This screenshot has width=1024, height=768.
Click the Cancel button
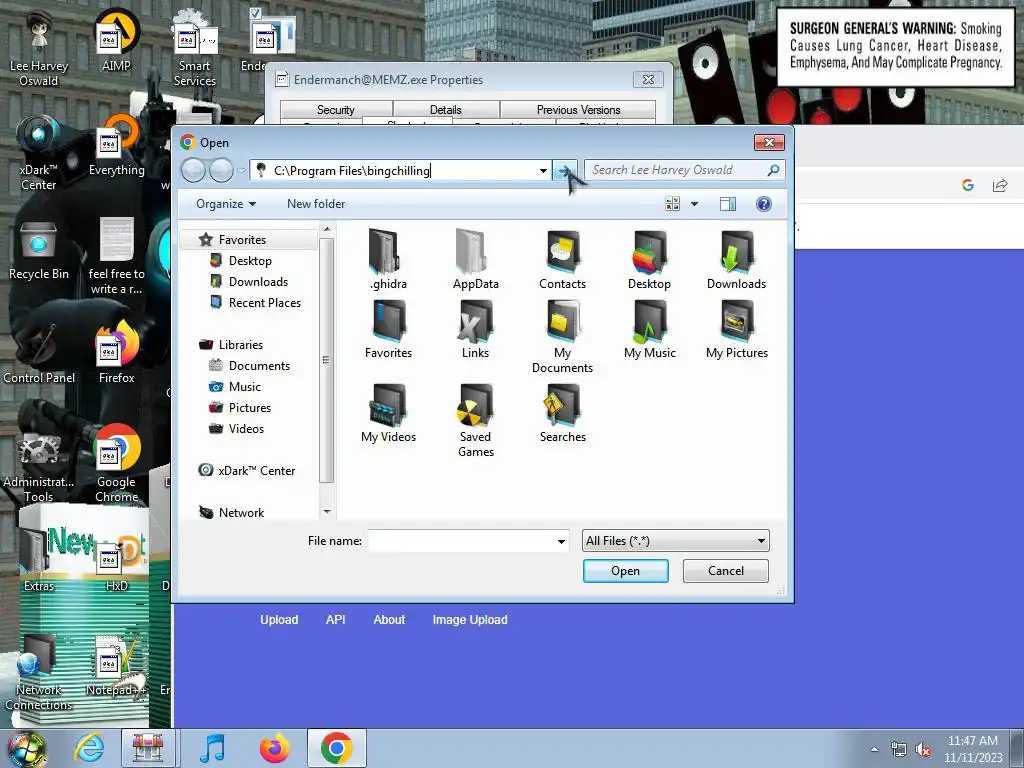[x=726, y=571]
